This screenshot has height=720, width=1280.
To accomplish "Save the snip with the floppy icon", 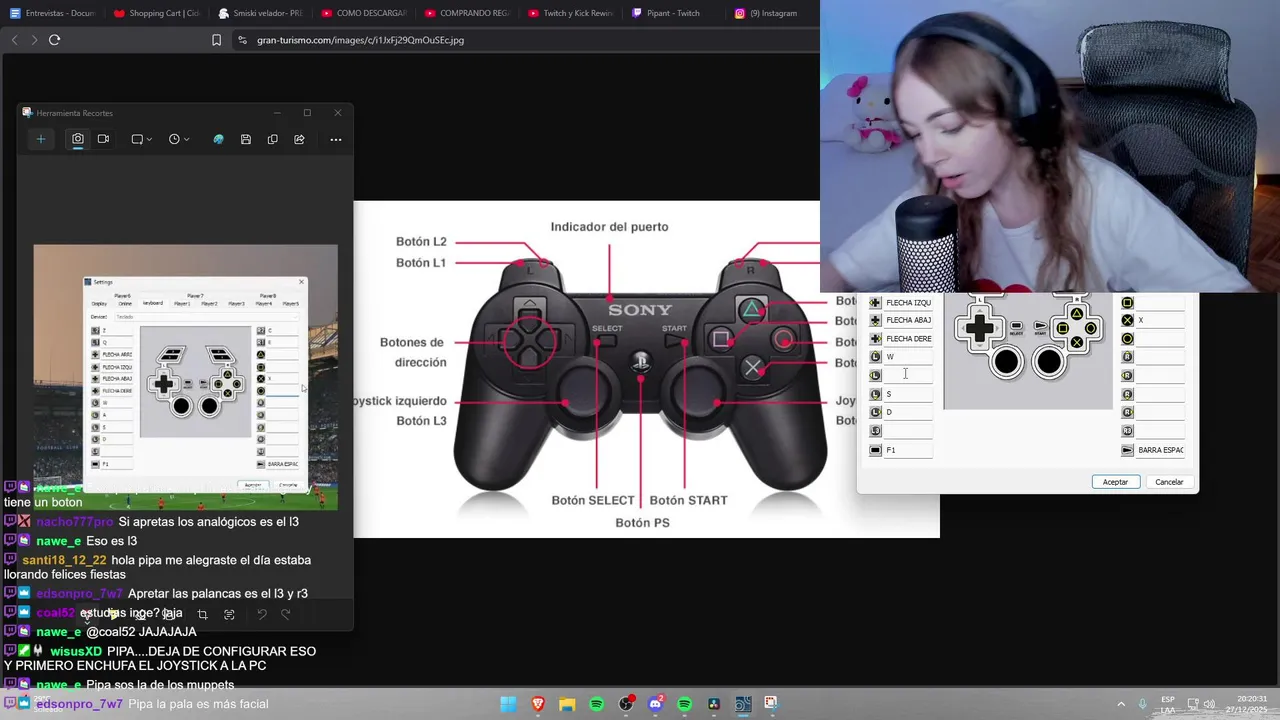I will 245,139.
